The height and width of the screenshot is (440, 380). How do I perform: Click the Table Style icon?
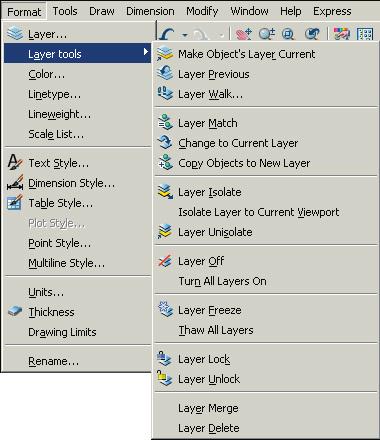15,203
